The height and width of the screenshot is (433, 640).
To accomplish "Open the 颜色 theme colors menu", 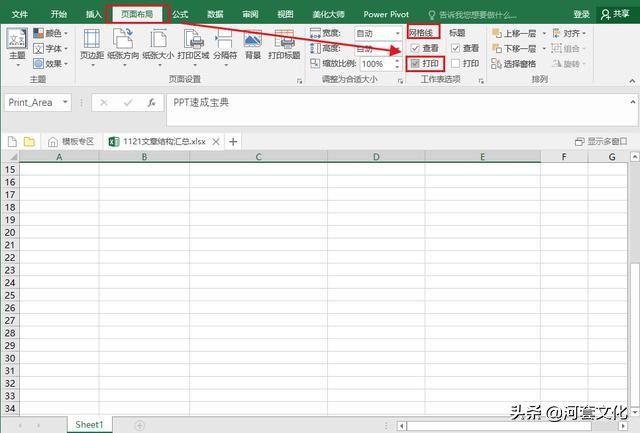I will [x=51, y=33].
